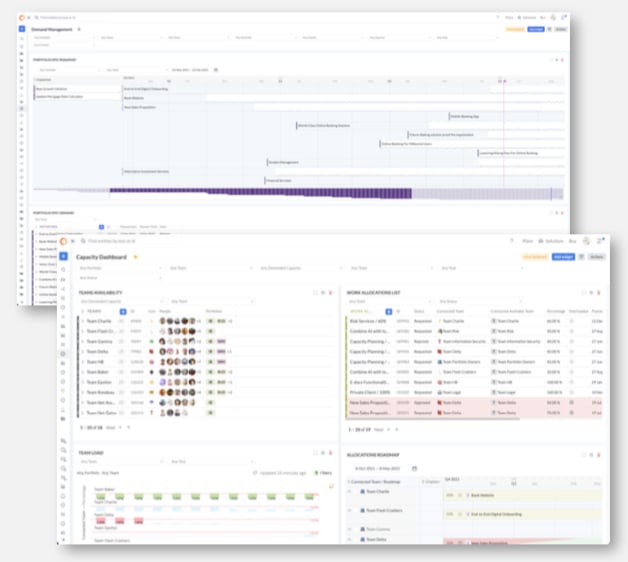Click Mobile Banking App bar in Demand Management
This screenshot has width=628, height=562.
507,117
